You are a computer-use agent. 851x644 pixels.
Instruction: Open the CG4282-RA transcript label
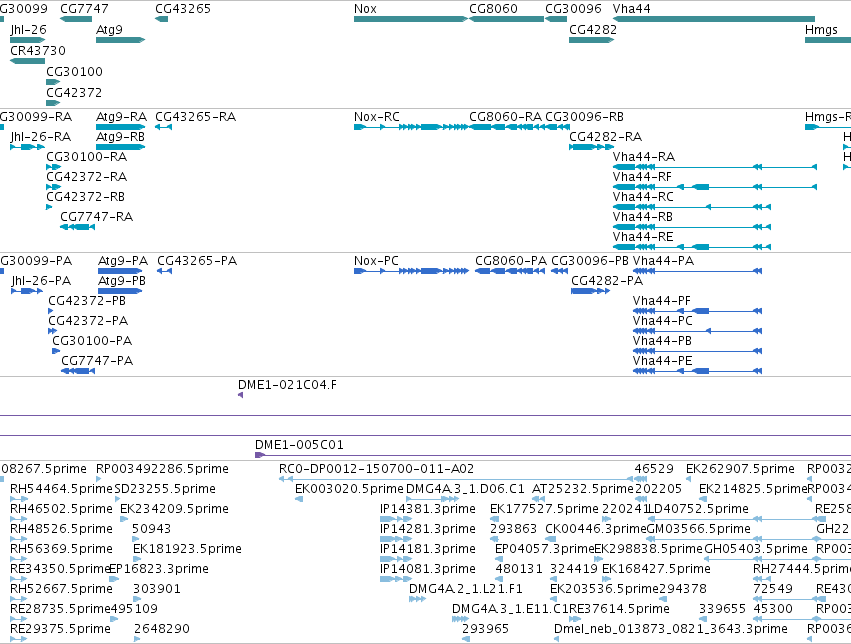click(605, 137)
